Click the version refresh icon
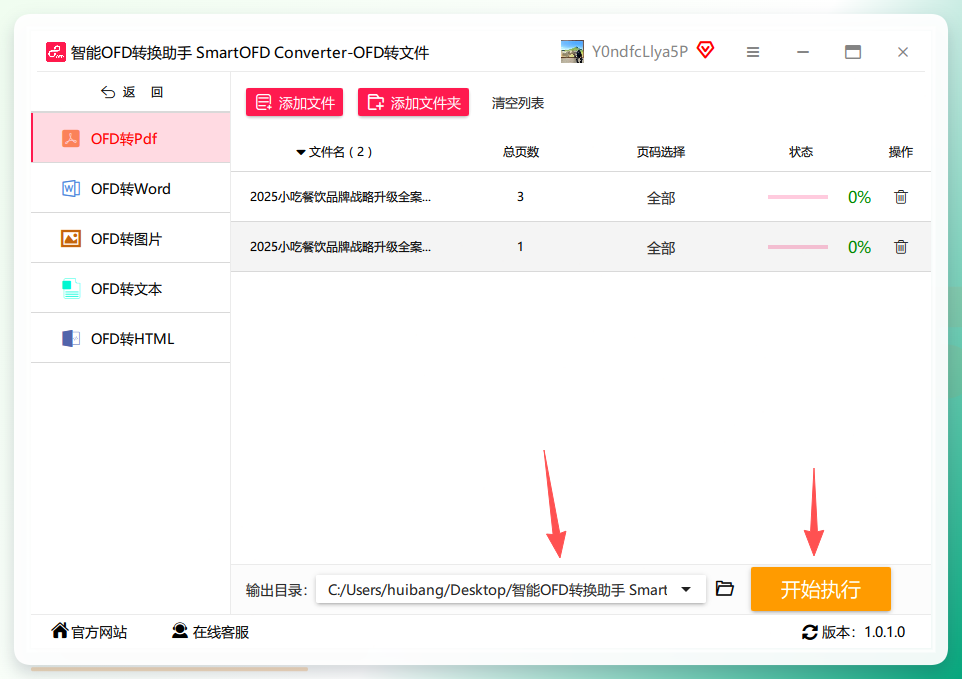Viewport: 962px width, 679px height. point(810,632)
